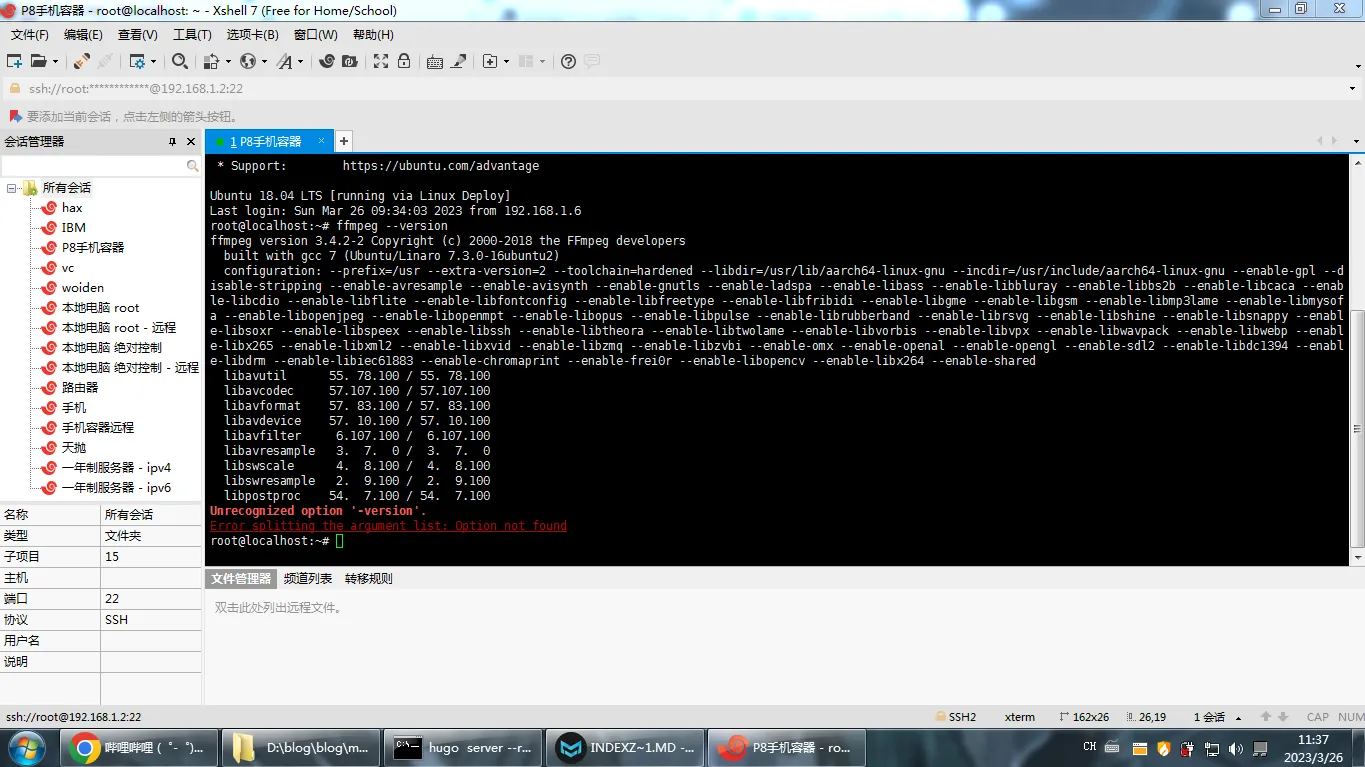Select the 路由器 session in tree
This screenshot has height=767, width=1365.
(80, 388)
